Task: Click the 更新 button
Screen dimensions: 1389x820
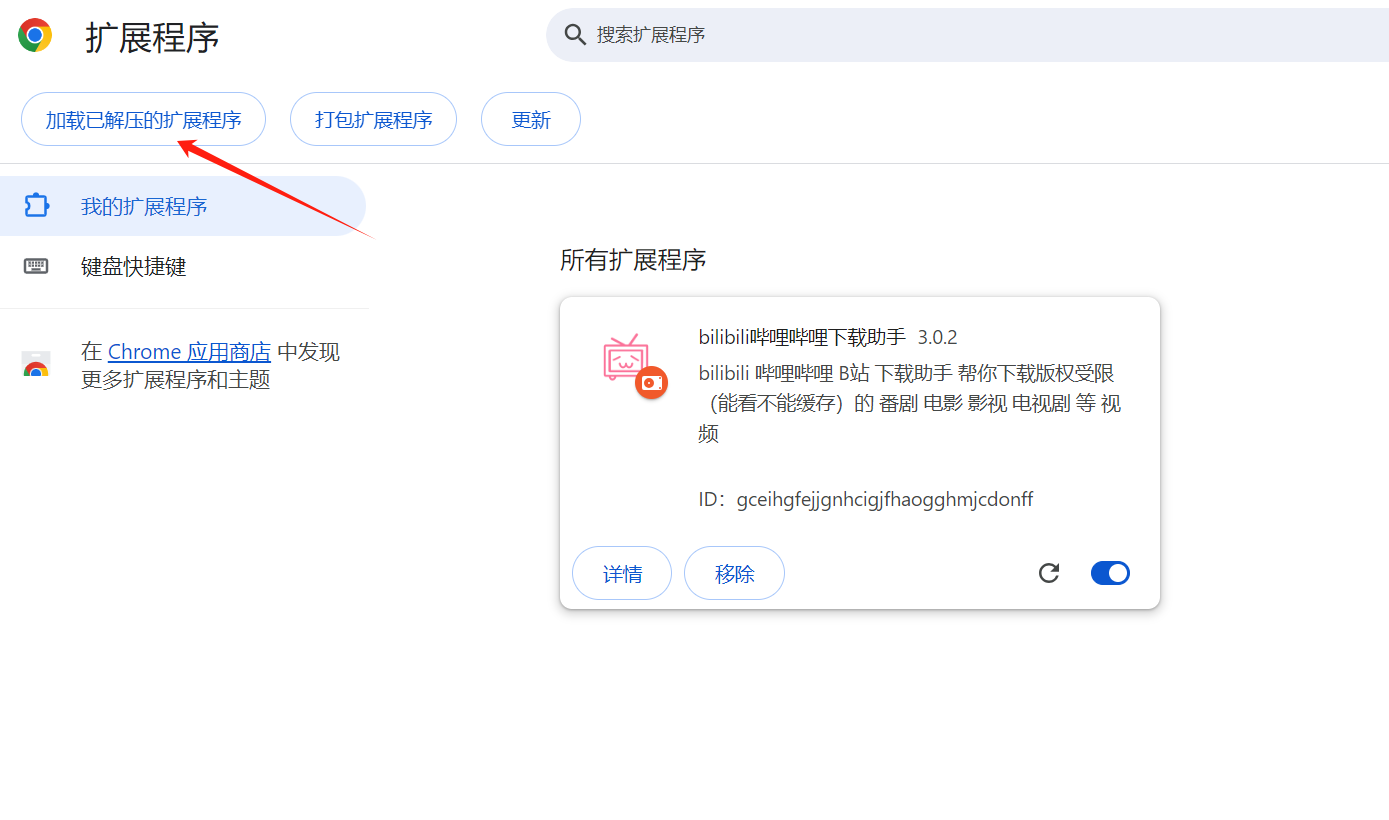Action: [x=531, y=120]
